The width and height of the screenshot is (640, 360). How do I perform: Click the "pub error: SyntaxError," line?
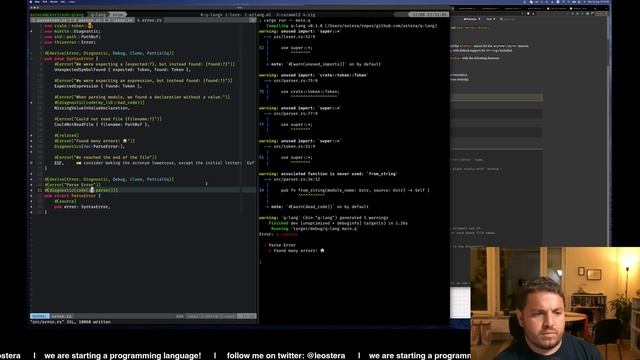pyautogui.click(x=82, y=207)
